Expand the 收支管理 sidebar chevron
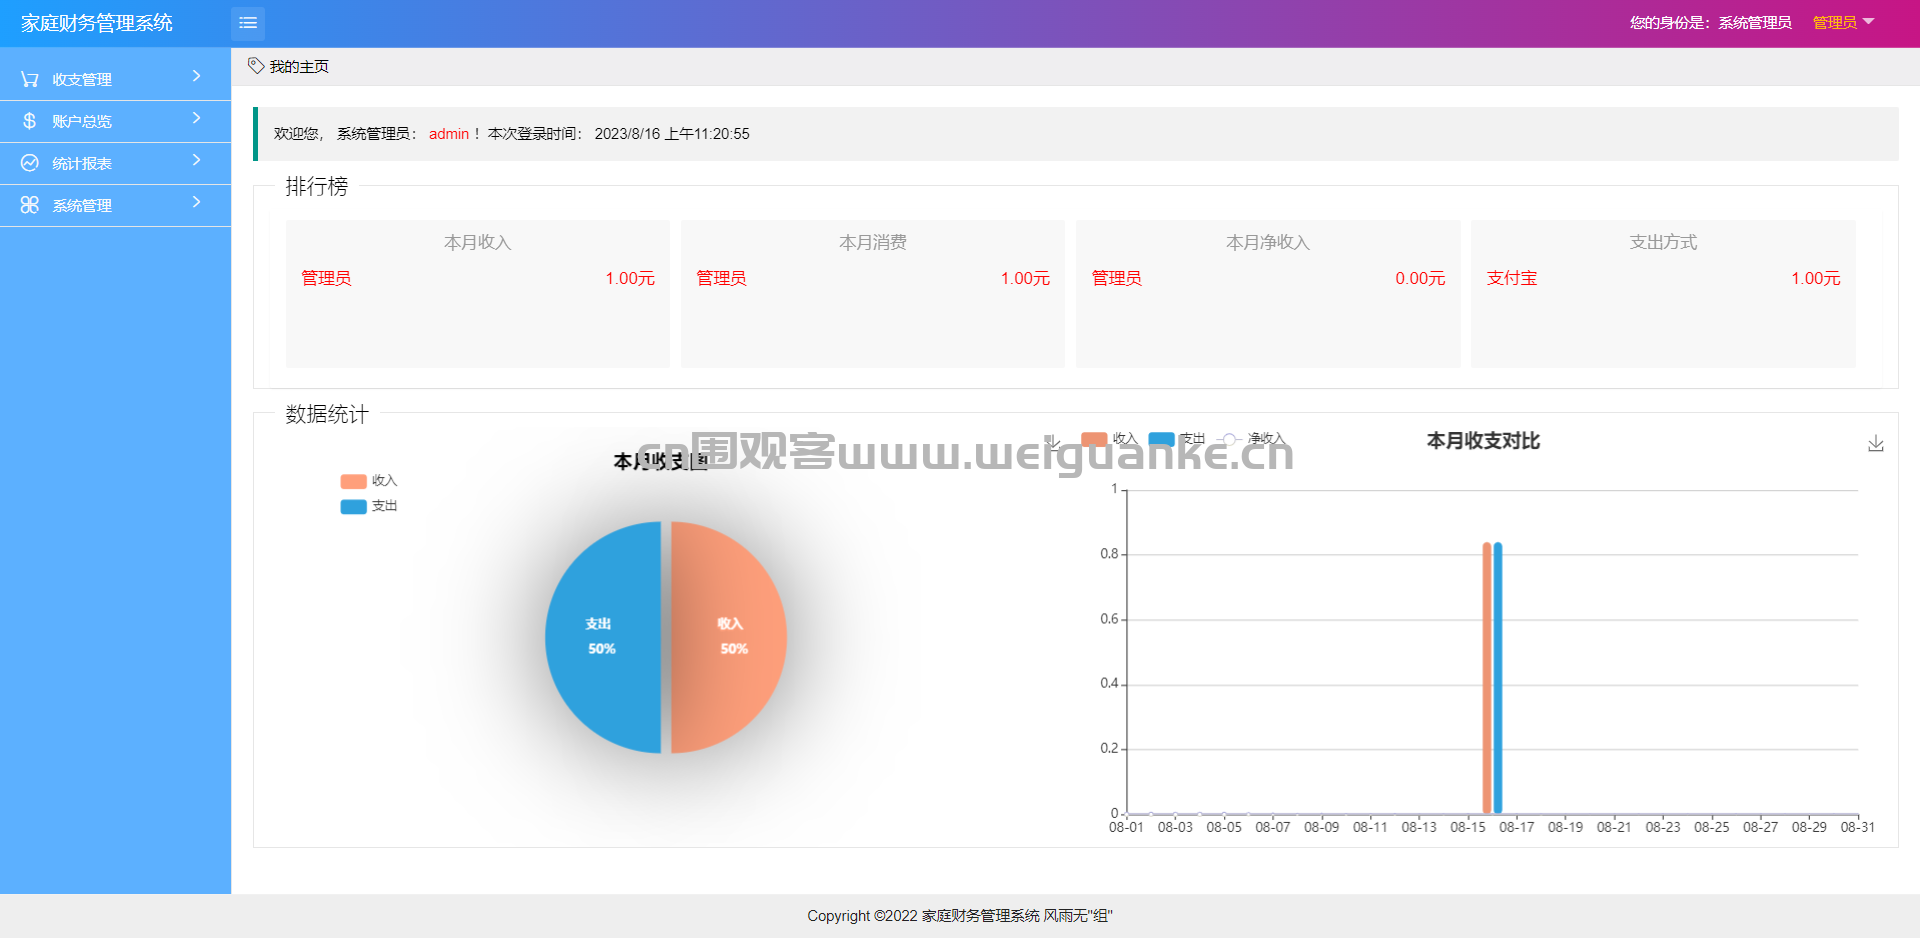The image size is (1920, 938). coord(197,76)
